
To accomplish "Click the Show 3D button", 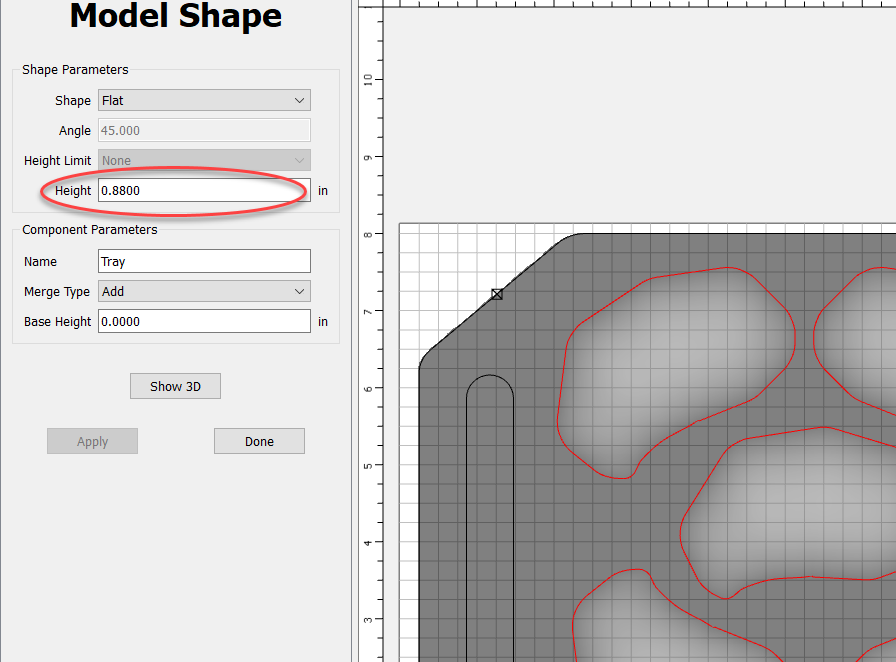I will pyautogui.click(x=175, y=386).
